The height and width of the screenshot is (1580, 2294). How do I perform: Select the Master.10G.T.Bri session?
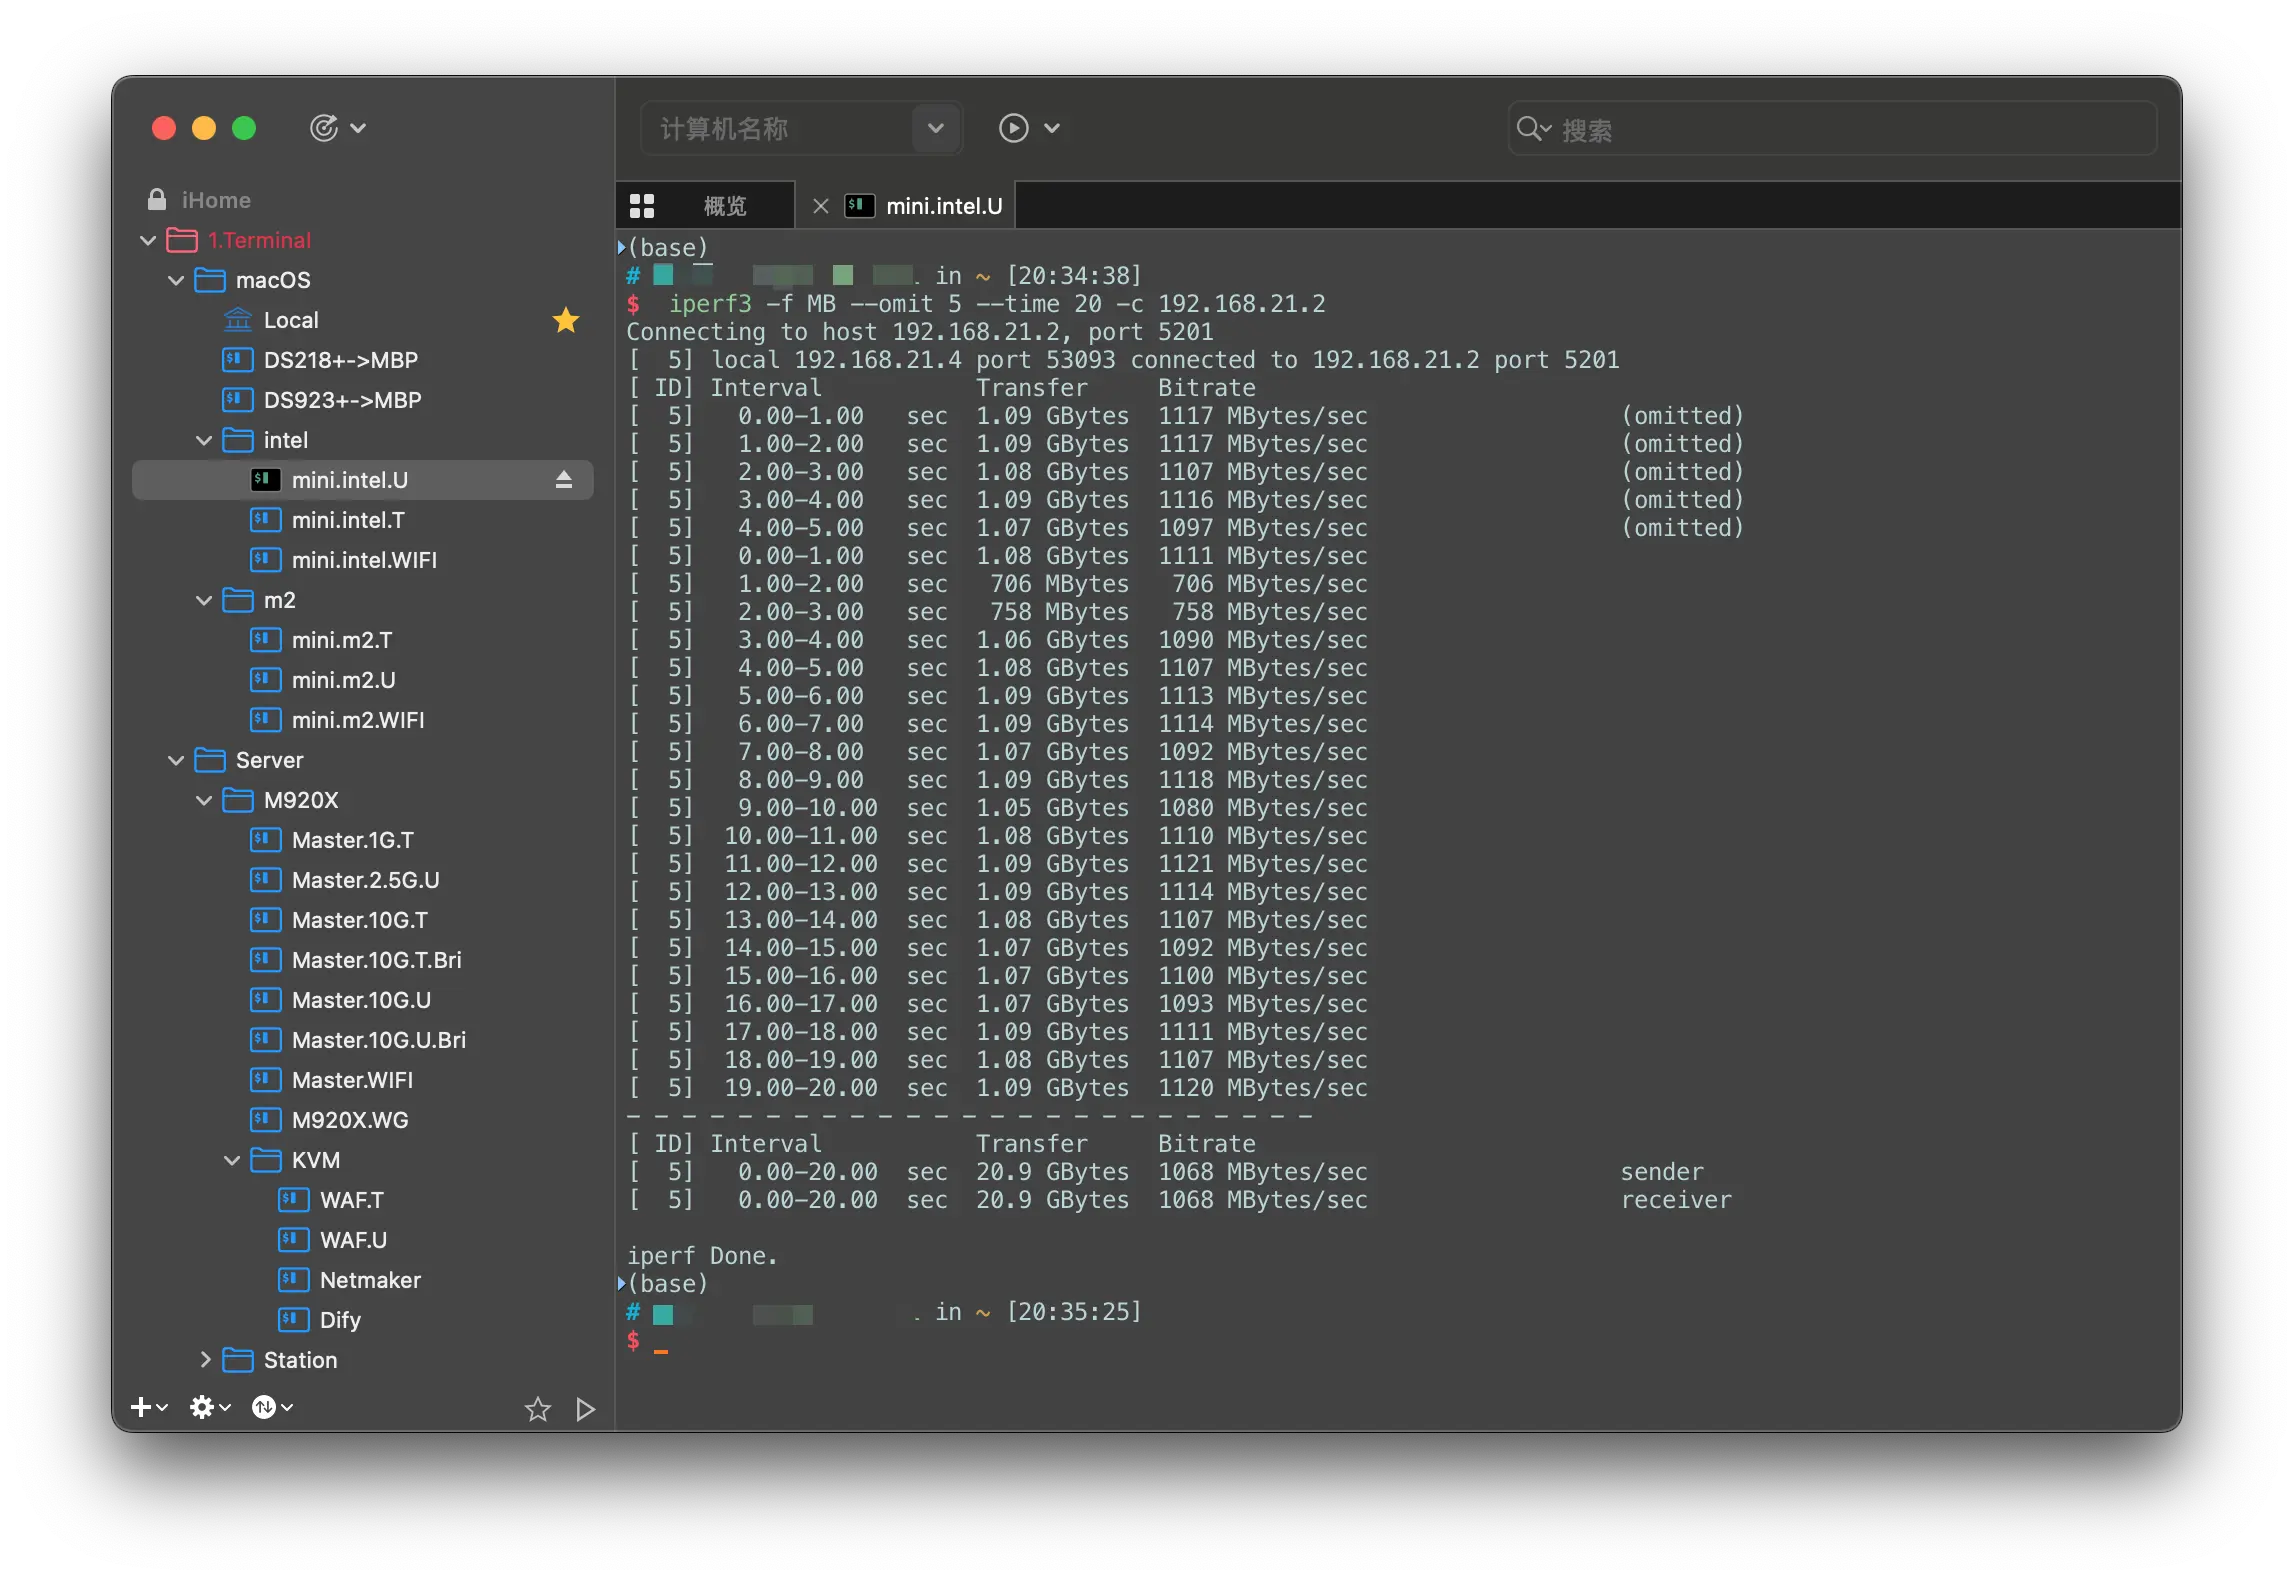click(x=377, y=960)
